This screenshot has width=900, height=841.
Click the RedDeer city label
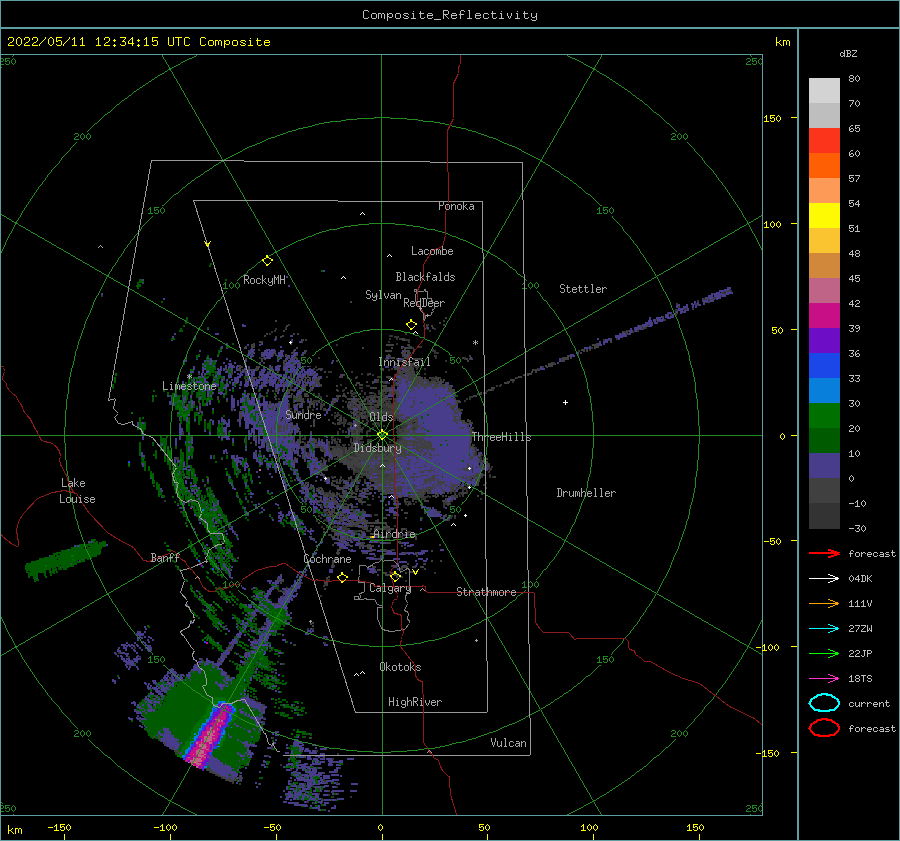pyautogui.click(x=424, y=303)
